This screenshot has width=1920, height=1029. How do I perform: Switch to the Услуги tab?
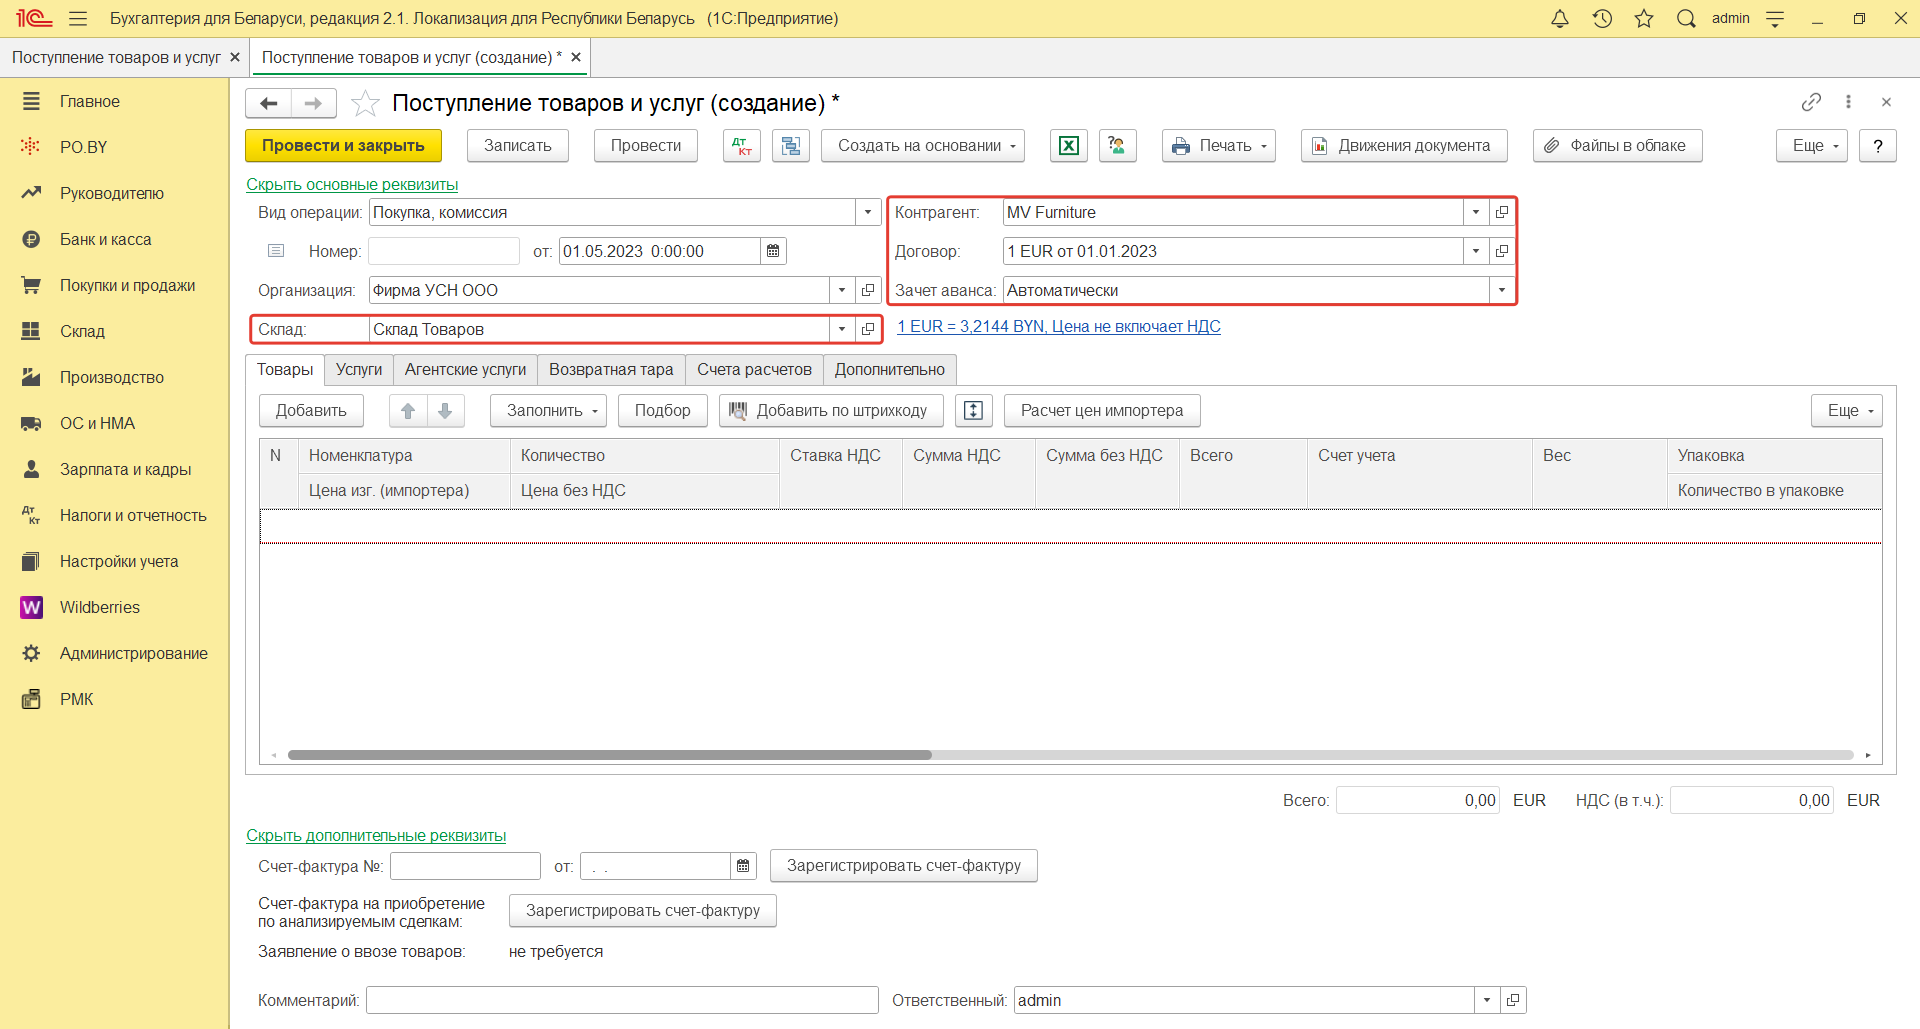(x=358, y=370)
